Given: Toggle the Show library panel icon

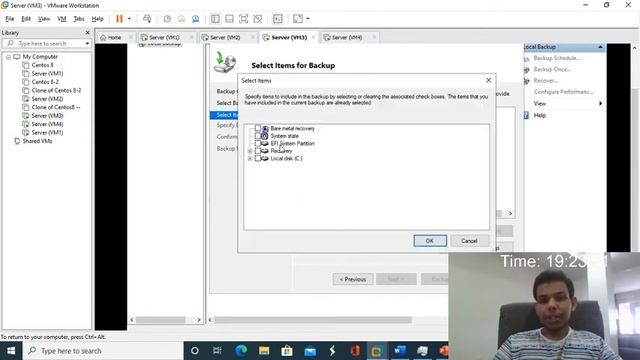Looking at the screenshot, I should [x=215, y=19].
